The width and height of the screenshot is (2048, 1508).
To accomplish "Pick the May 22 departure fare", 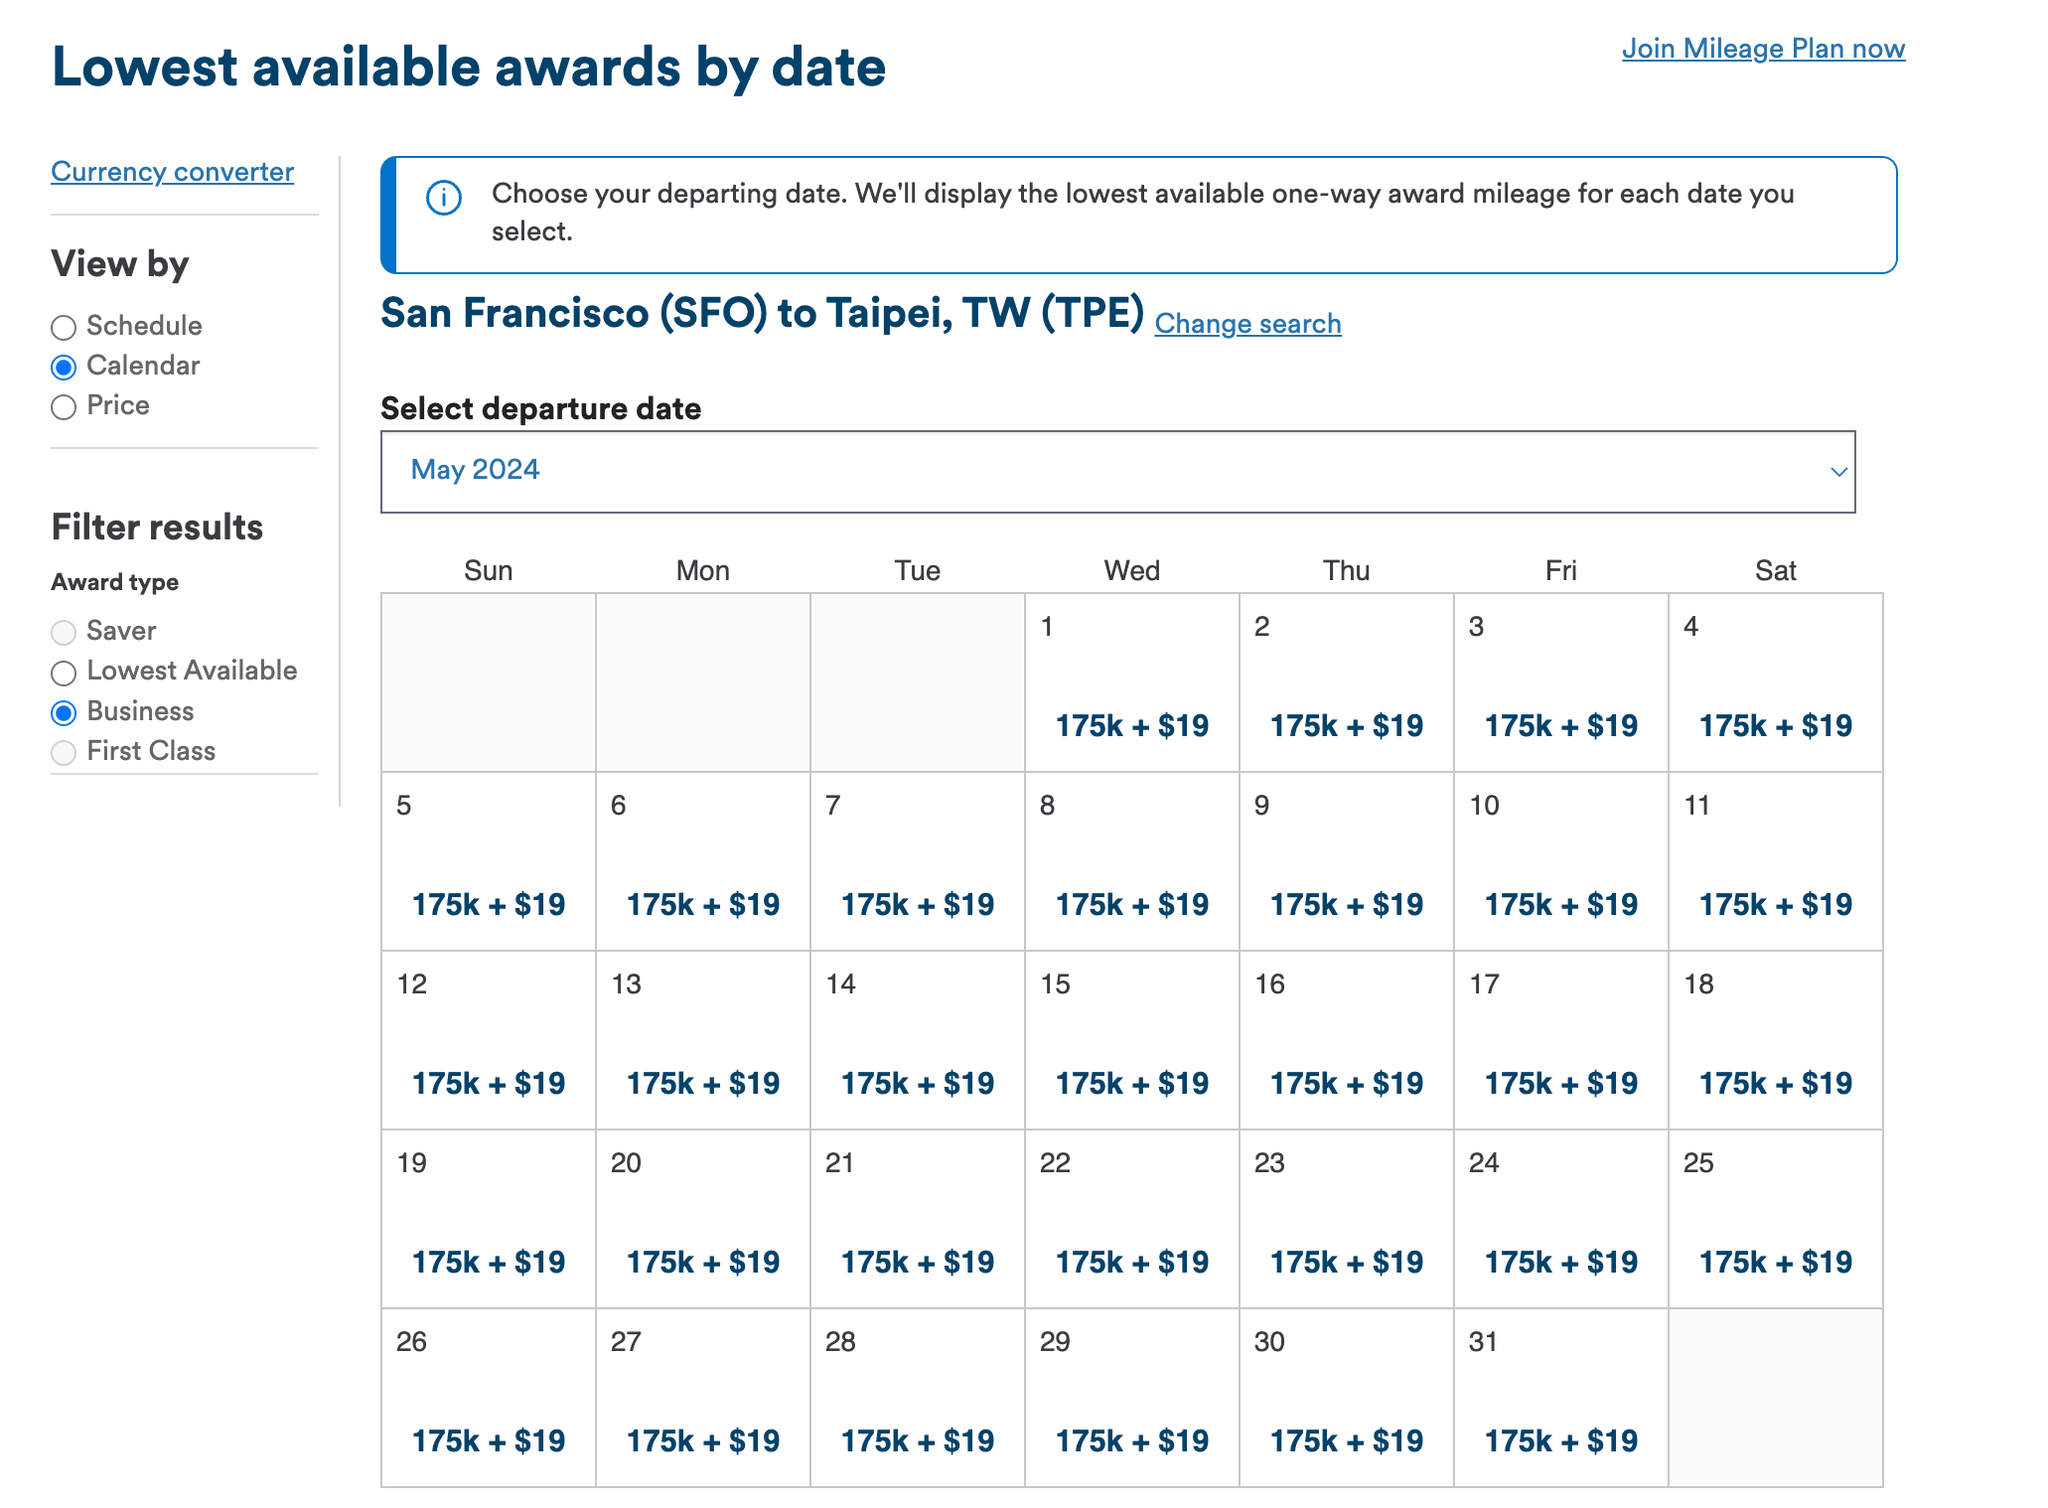I will coord(1131,1261).
